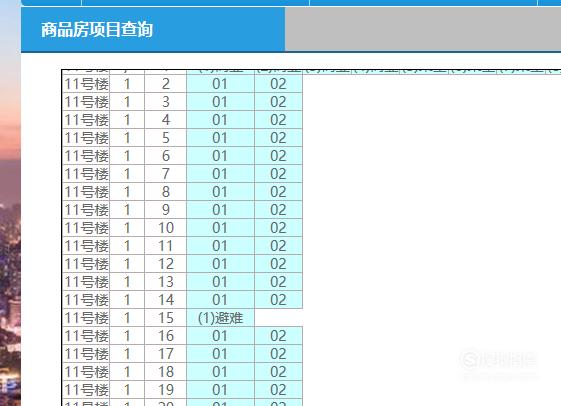View room 01 on floor 13
The width and height of the screenshot is (561, 406).
[x=220, y=282]
